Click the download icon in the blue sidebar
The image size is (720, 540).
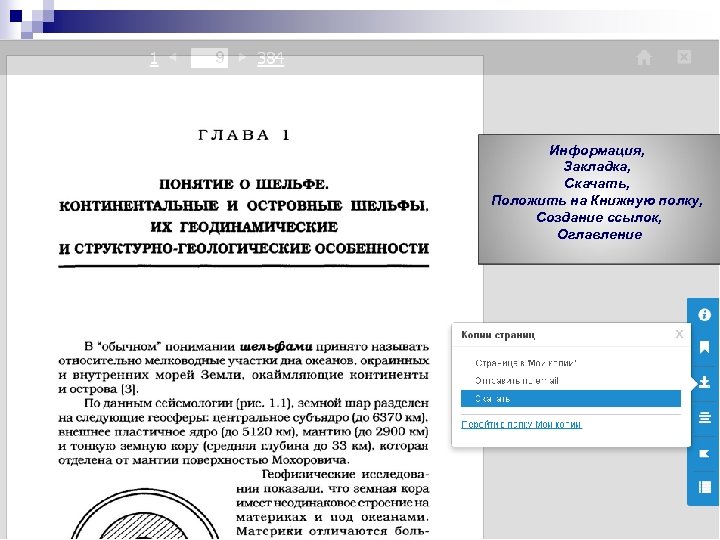(704, 382)
